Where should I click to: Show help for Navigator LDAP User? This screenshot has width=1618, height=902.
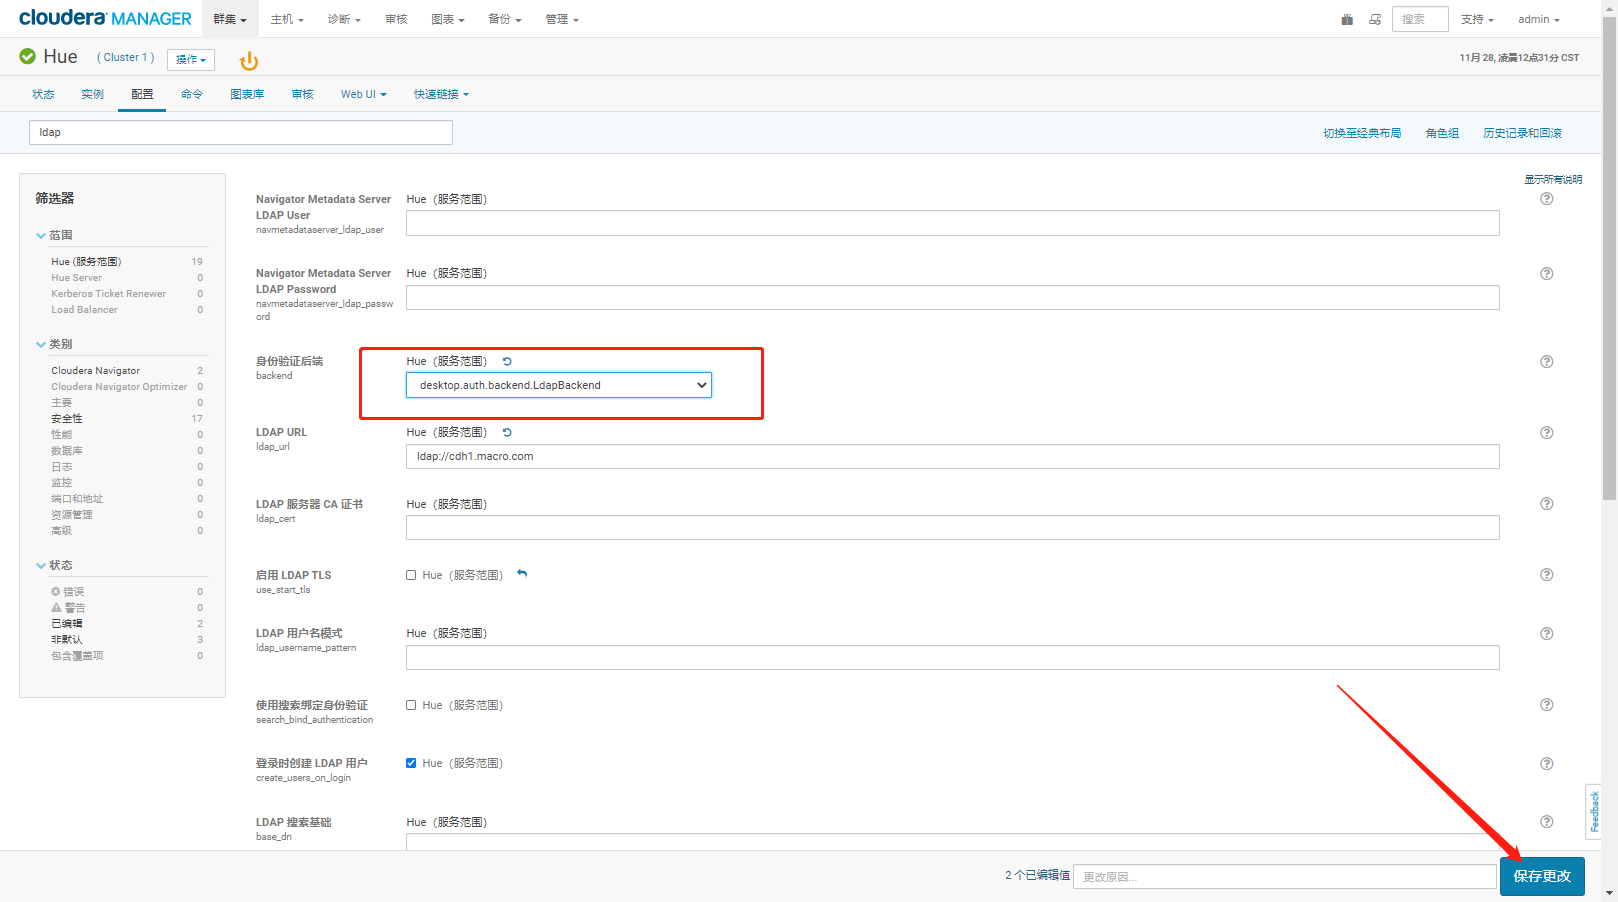1547,199
